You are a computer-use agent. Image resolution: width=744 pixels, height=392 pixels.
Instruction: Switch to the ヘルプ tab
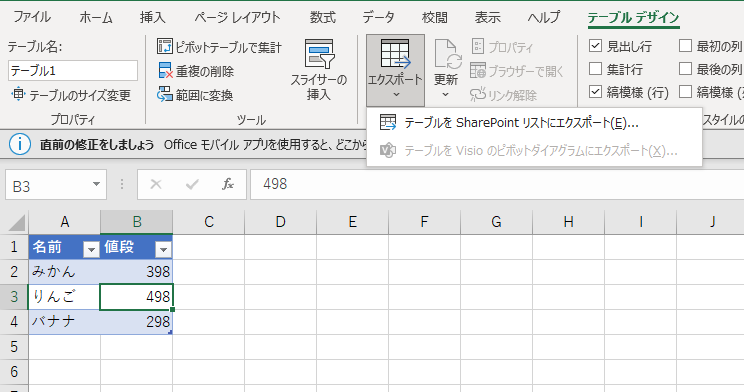544,17
